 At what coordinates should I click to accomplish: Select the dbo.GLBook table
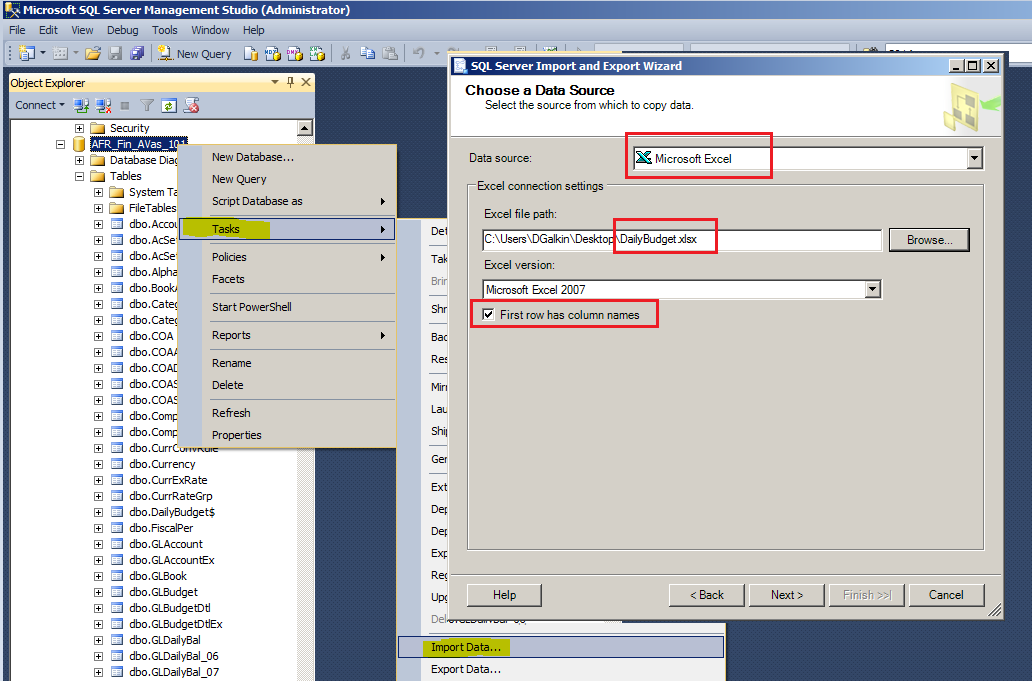(x=158, y=576)
